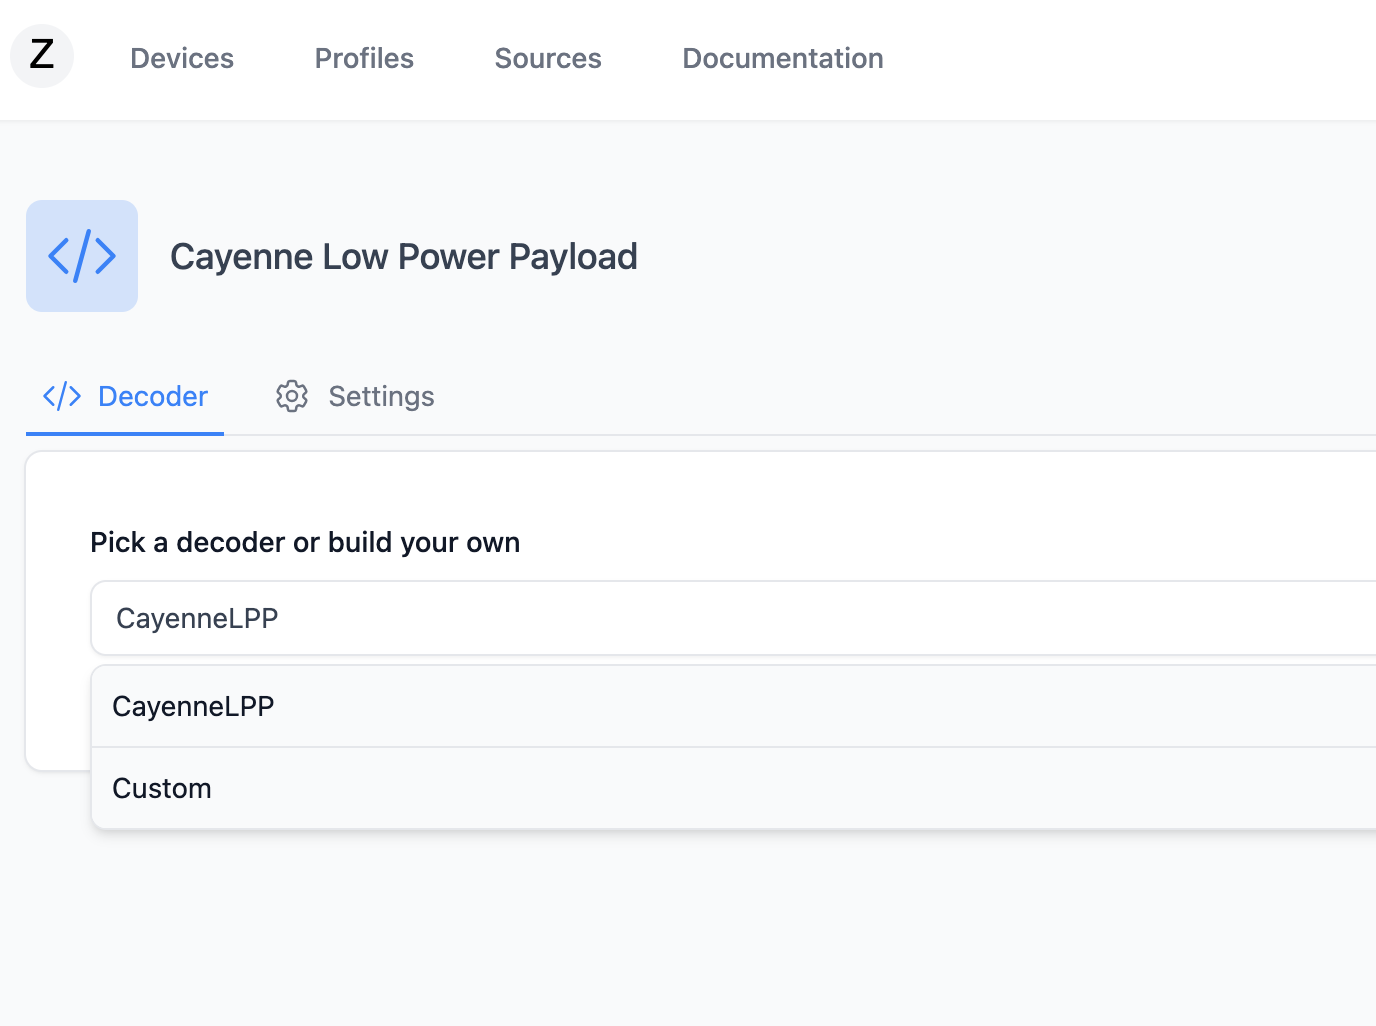Click the code brackets icon on Decoder tab

(62, 396)
